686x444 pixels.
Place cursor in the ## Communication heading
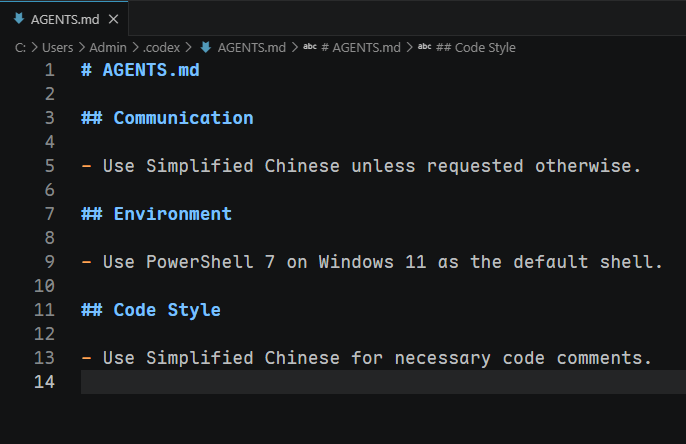167,118
